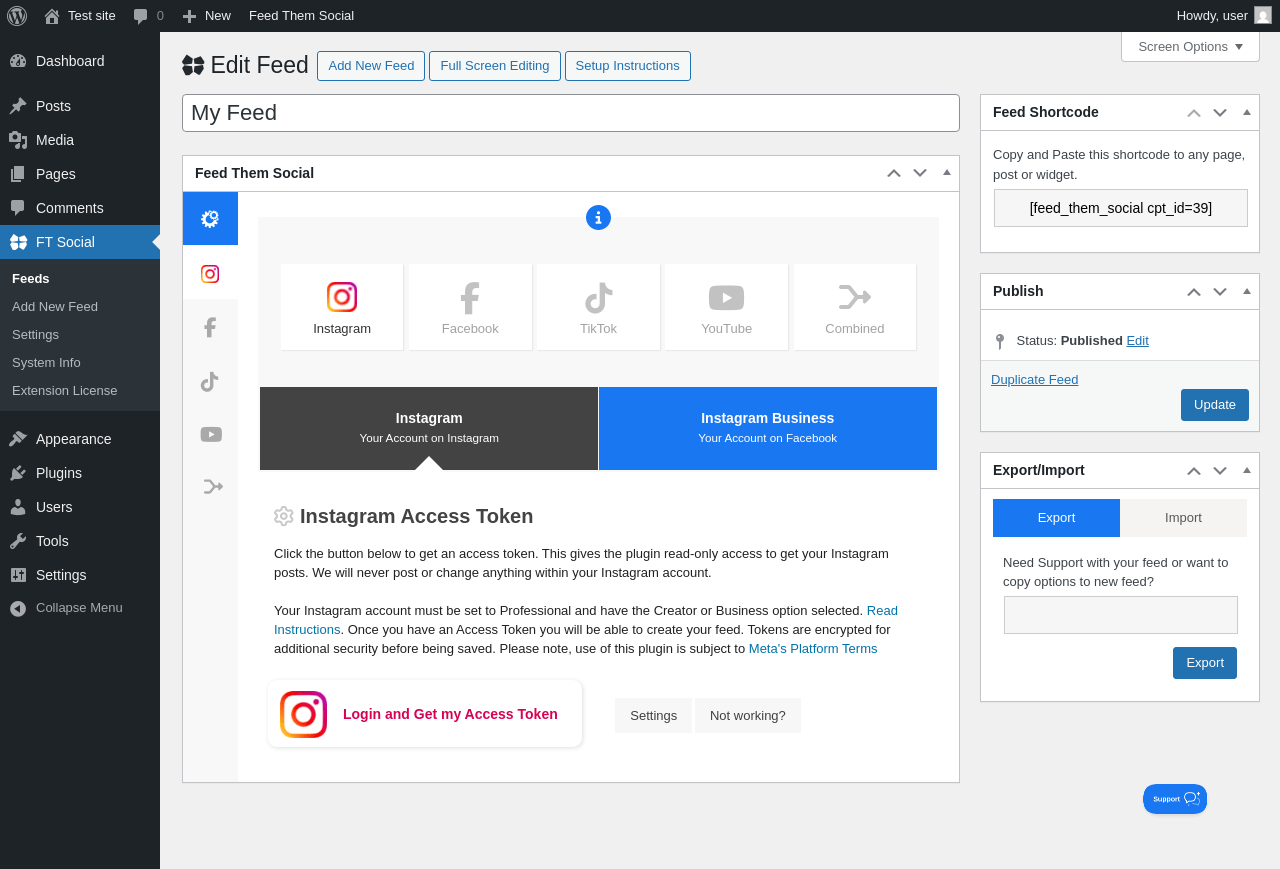Open Plugins in the sidebar
This screenshot has width=1280, height=869.
[80, 473]
